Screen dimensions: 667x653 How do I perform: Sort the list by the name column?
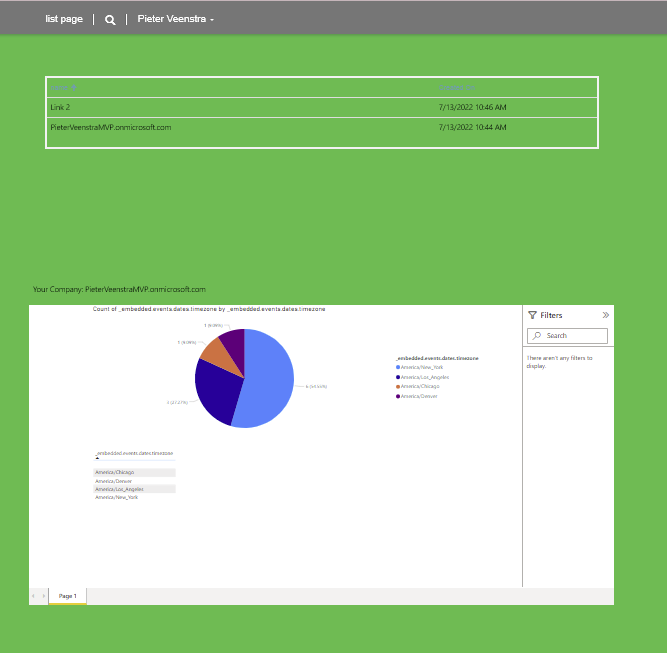point(63,88)
